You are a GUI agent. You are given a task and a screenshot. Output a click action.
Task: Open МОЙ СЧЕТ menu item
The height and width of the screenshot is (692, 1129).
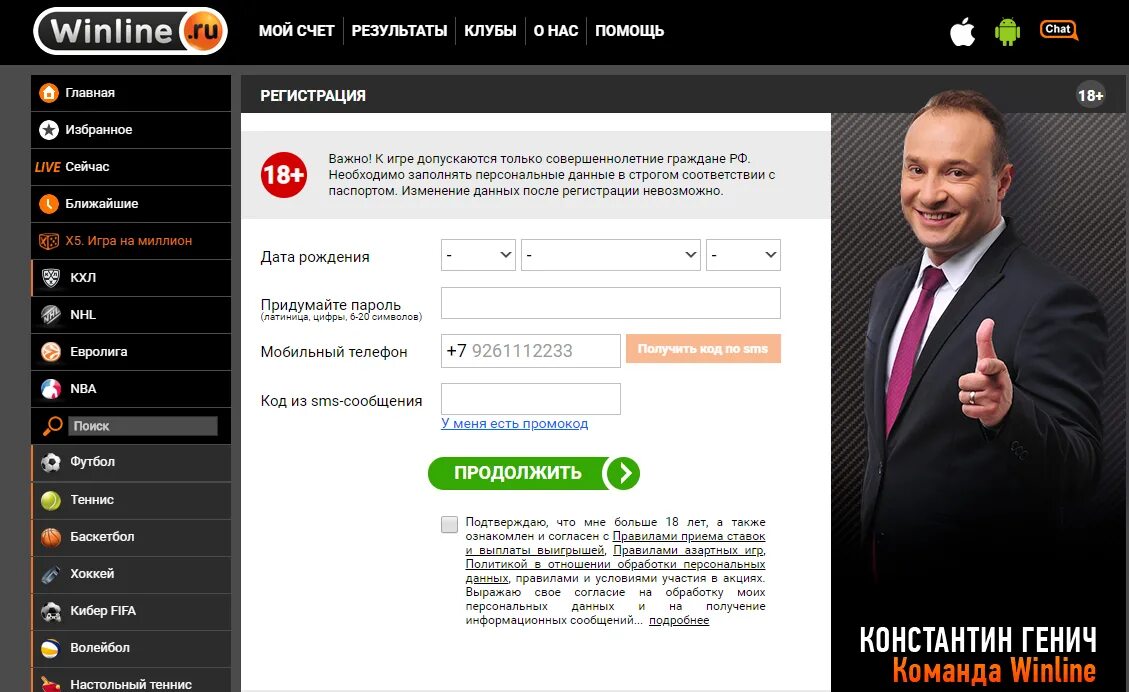pyautogui.click(x=297, y=31)
